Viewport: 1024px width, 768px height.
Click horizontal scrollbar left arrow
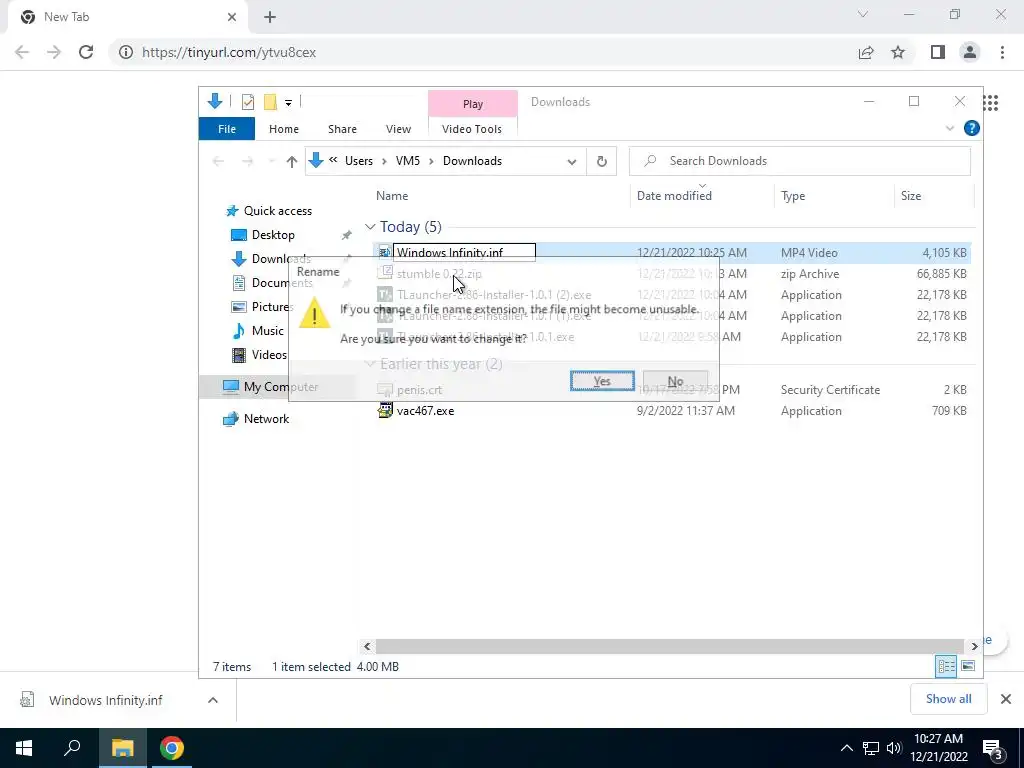pos(367,646)
